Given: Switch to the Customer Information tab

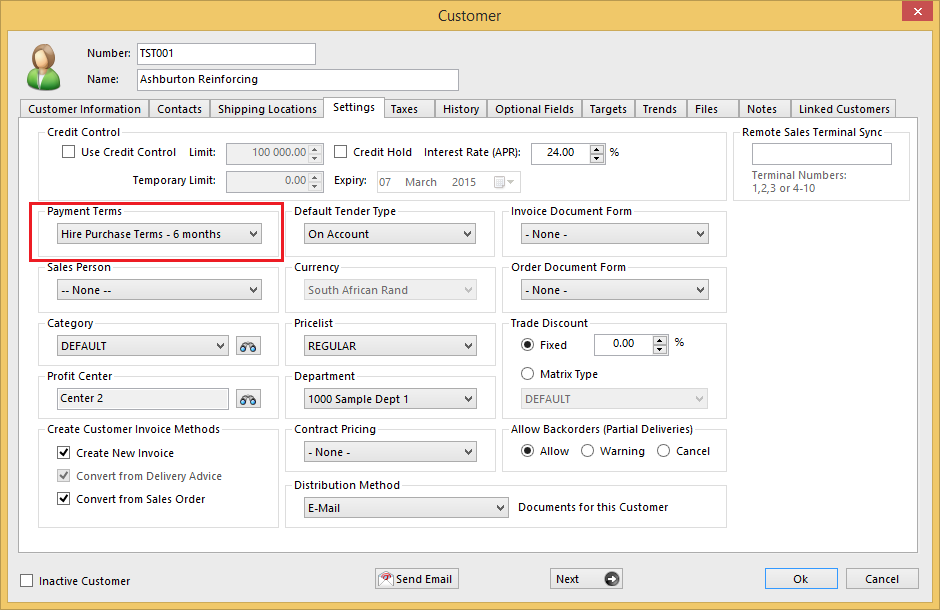Looking at the screenshot, I should click(x=84, y=109).
